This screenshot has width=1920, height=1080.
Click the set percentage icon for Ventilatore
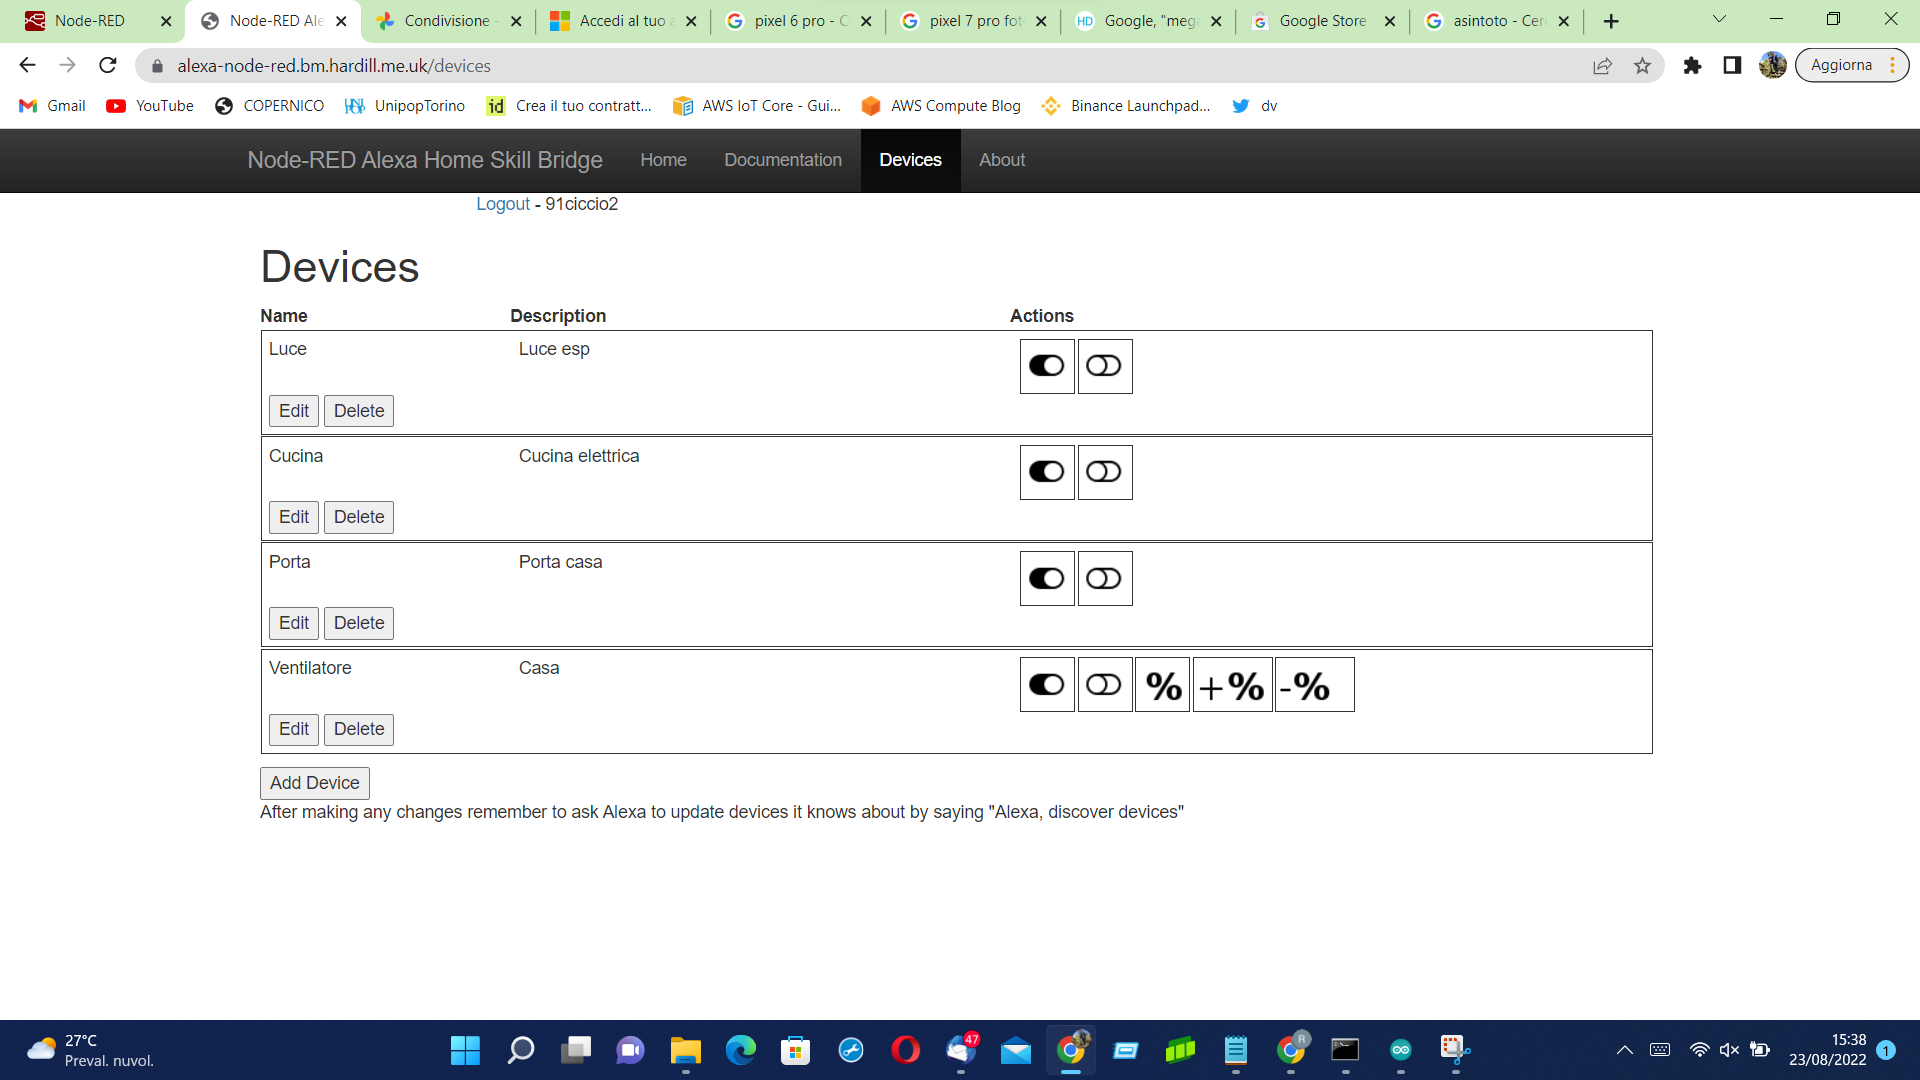[1162, 685]
